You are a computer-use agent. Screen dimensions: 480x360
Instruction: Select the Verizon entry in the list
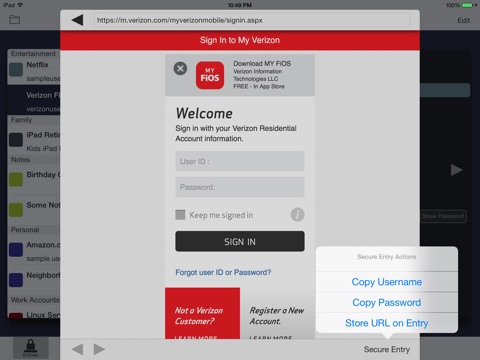34,100
